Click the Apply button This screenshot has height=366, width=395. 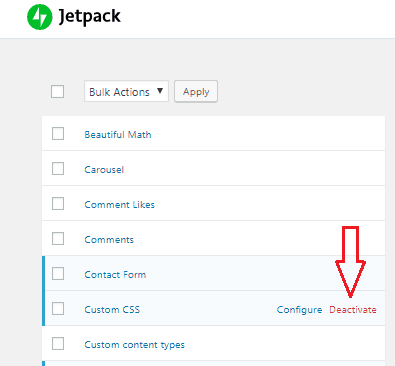[196, 91]
